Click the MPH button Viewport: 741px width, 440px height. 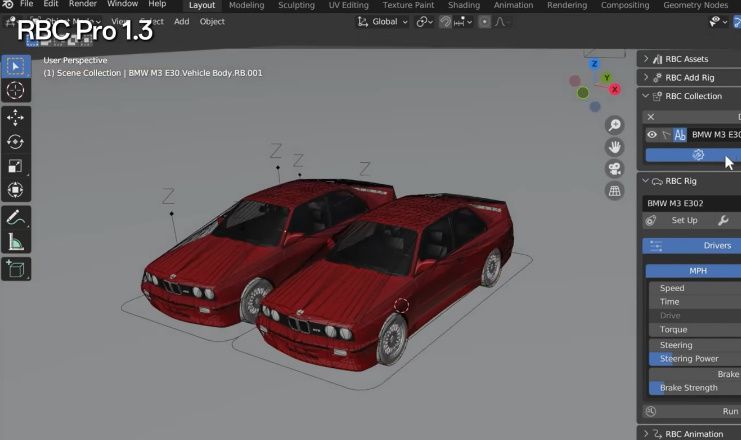point(696,271)
